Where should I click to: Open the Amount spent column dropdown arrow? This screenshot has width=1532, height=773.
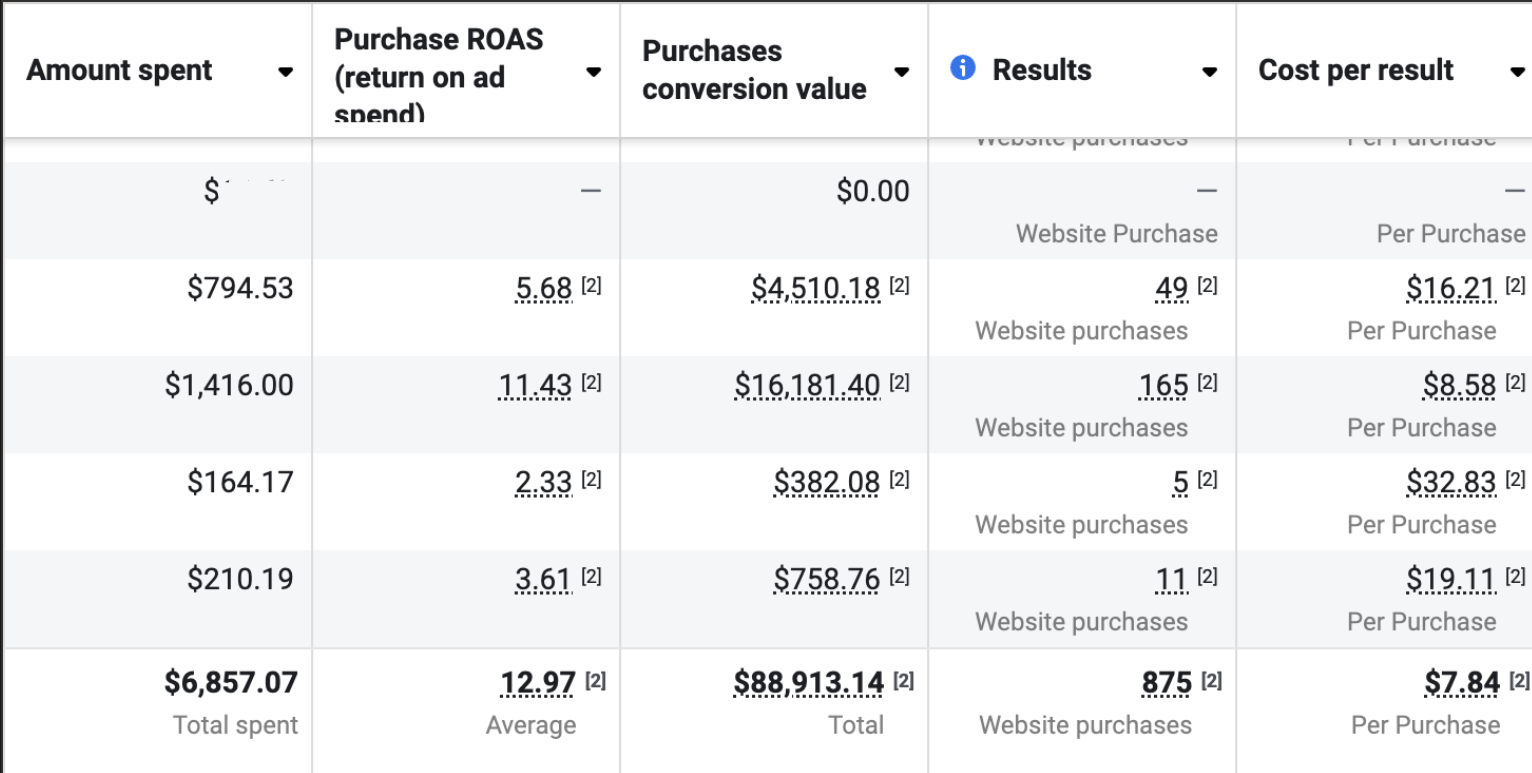285,72
